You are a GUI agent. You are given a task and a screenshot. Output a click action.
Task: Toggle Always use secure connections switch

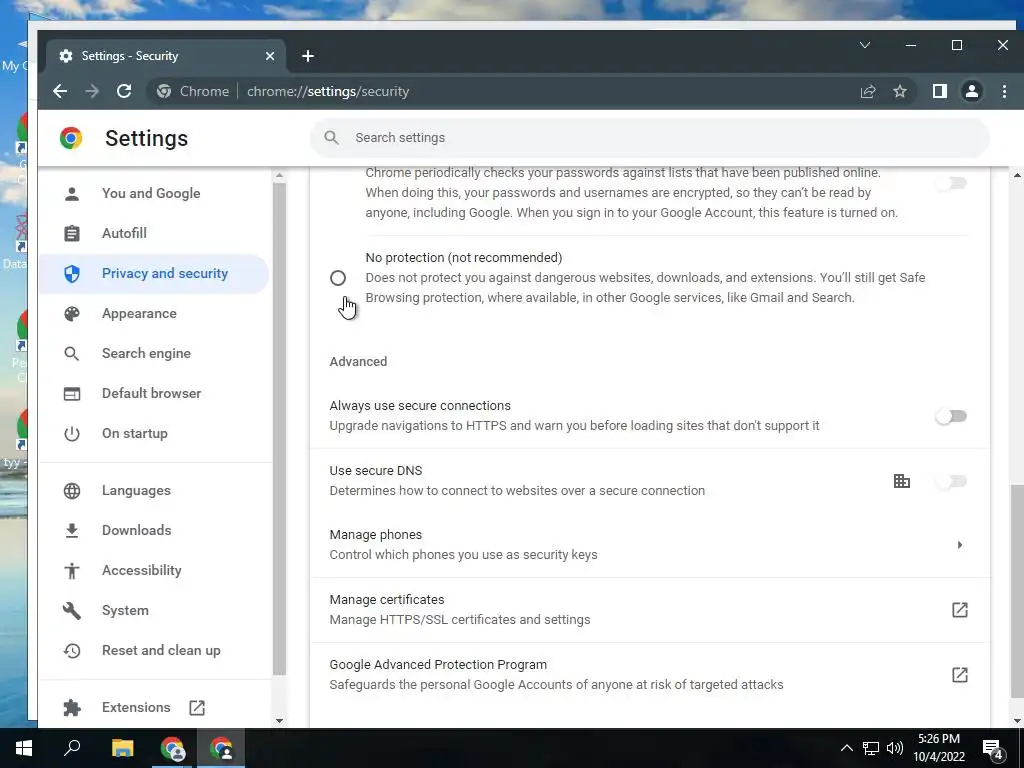[x=951, y=416]
